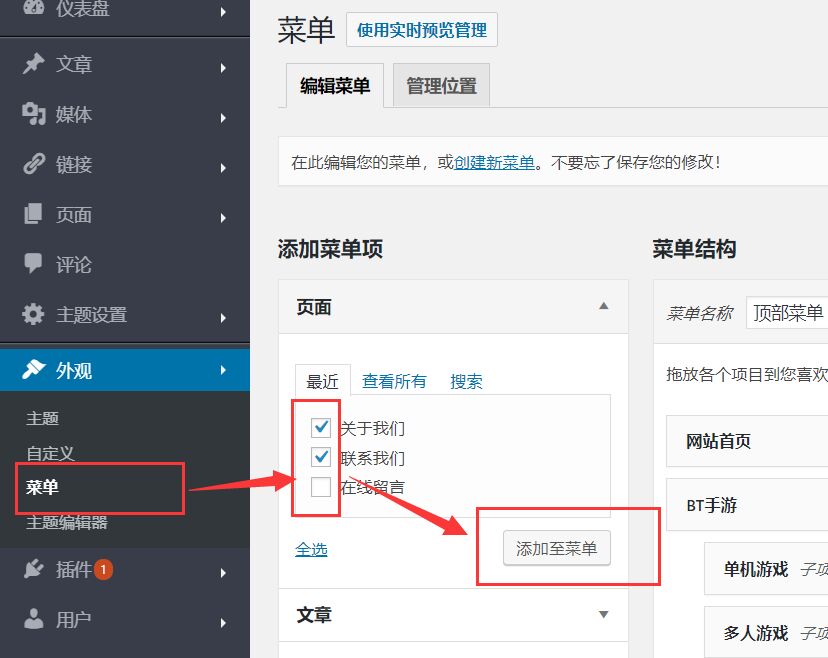Image resolution: width=828 pixels, height=658 pixels.
Task: Open the 菜单 submenu item
Action: [x=42, y=487]
